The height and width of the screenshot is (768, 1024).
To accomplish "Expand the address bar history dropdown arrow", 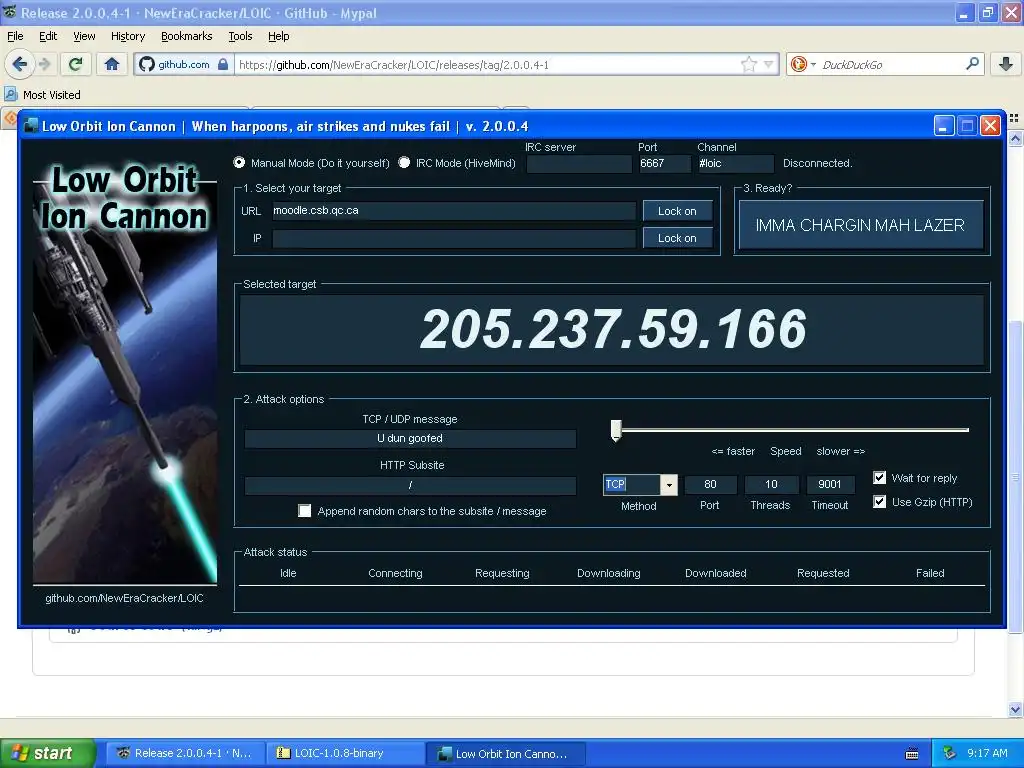I will tap(769, 64).
